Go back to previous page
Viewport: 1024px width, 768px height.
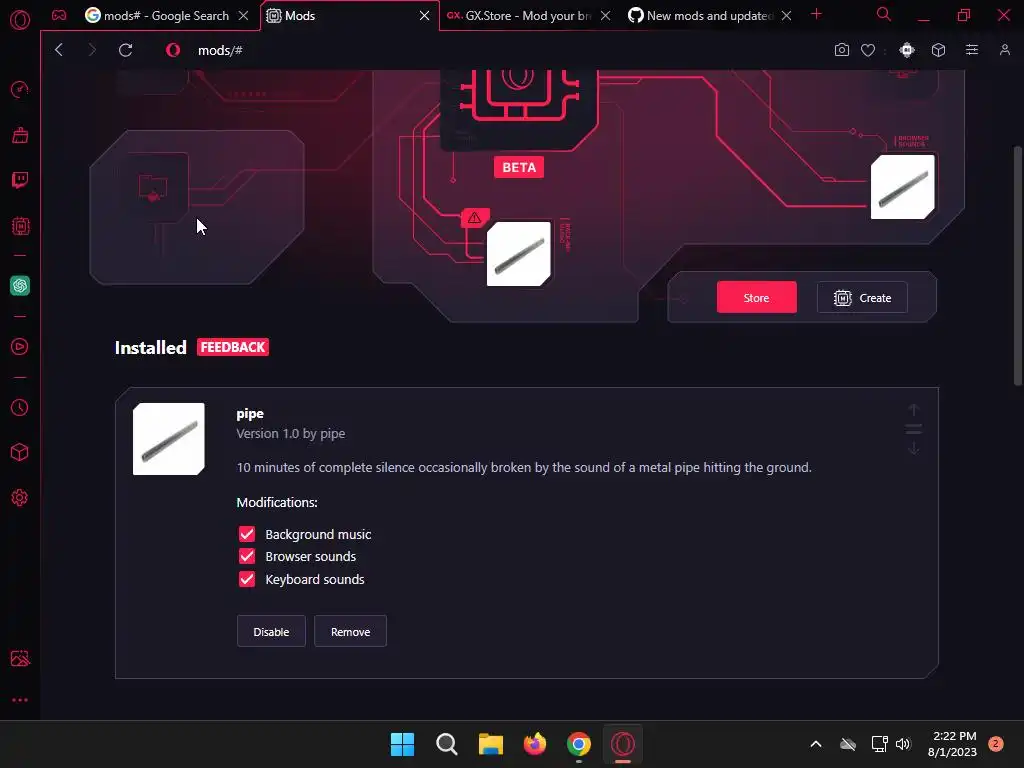click(59, 50)
